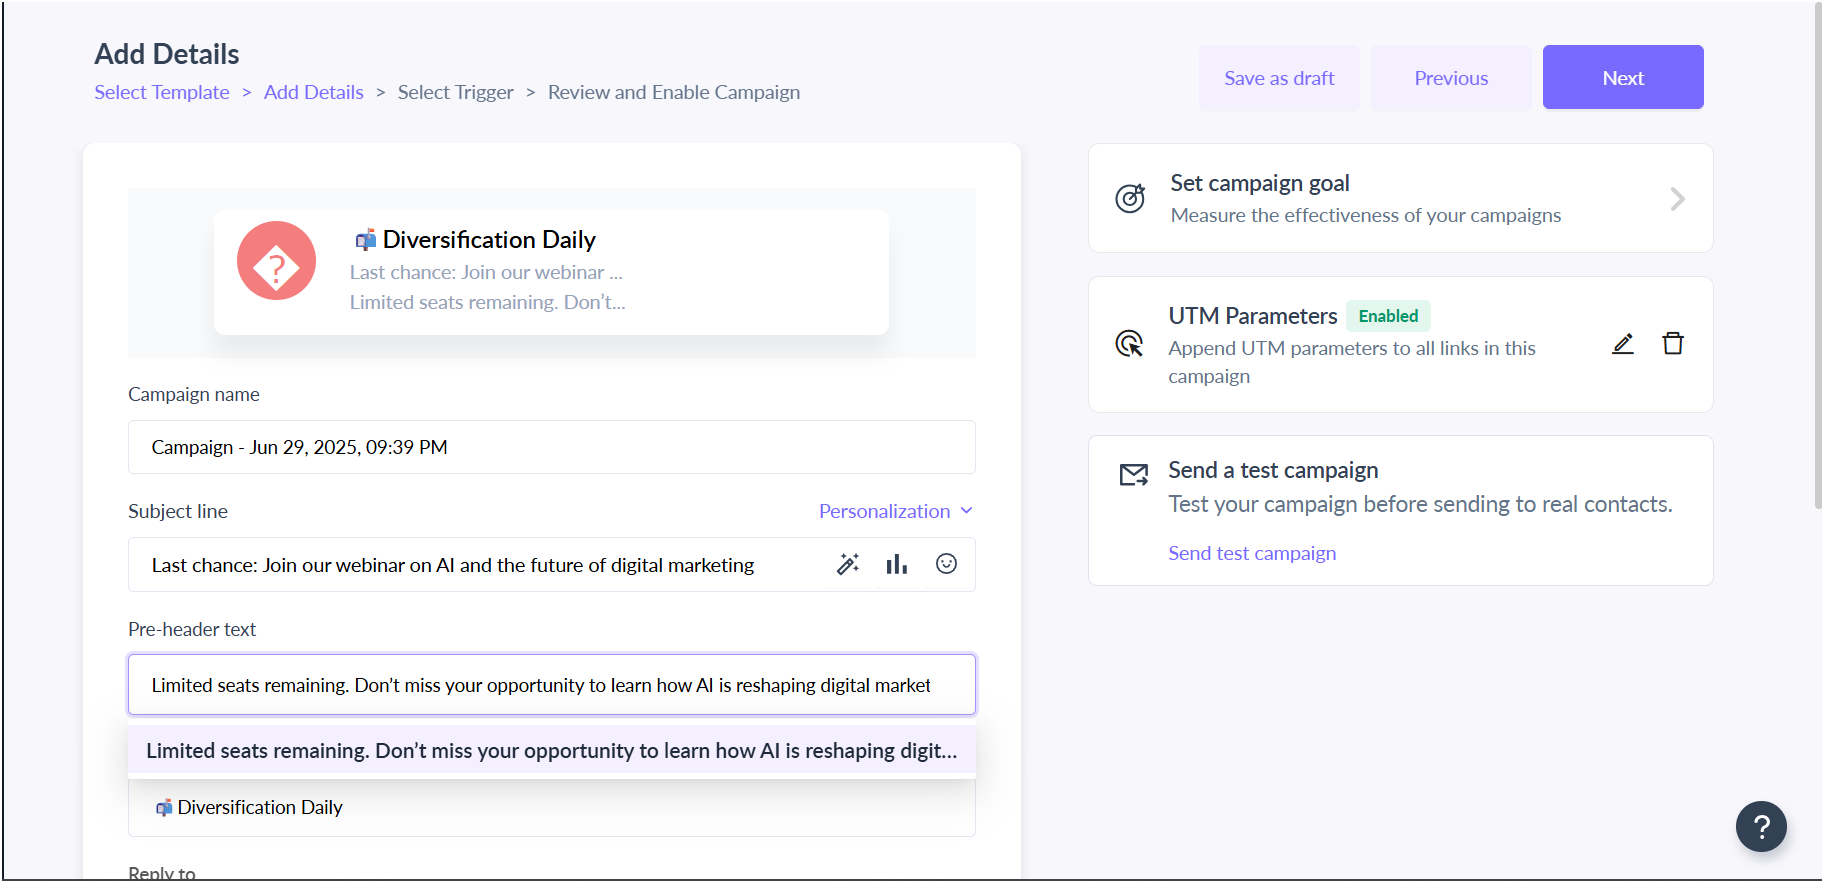The width and height of the screenshot is (1824, 883).
Task: Click the red sender avatar icon
Action: pyautogui.click(x=276, y=261)
